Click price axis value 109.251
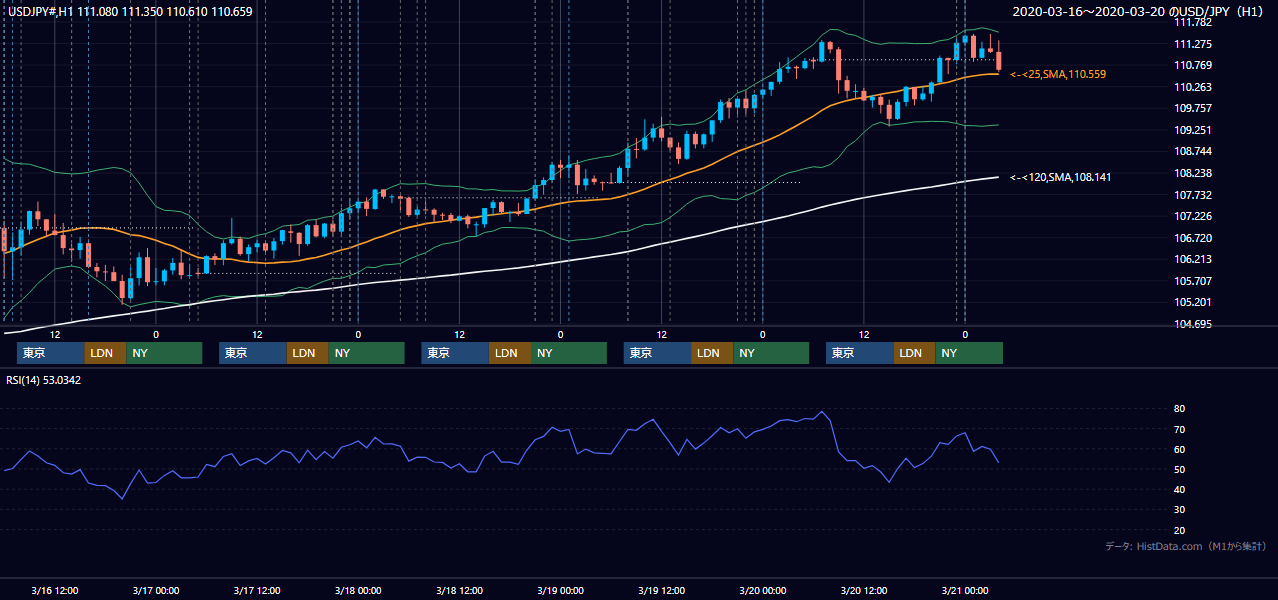Image resolution: width=1278 pixels, height=600 pixels. (1192, 130)
